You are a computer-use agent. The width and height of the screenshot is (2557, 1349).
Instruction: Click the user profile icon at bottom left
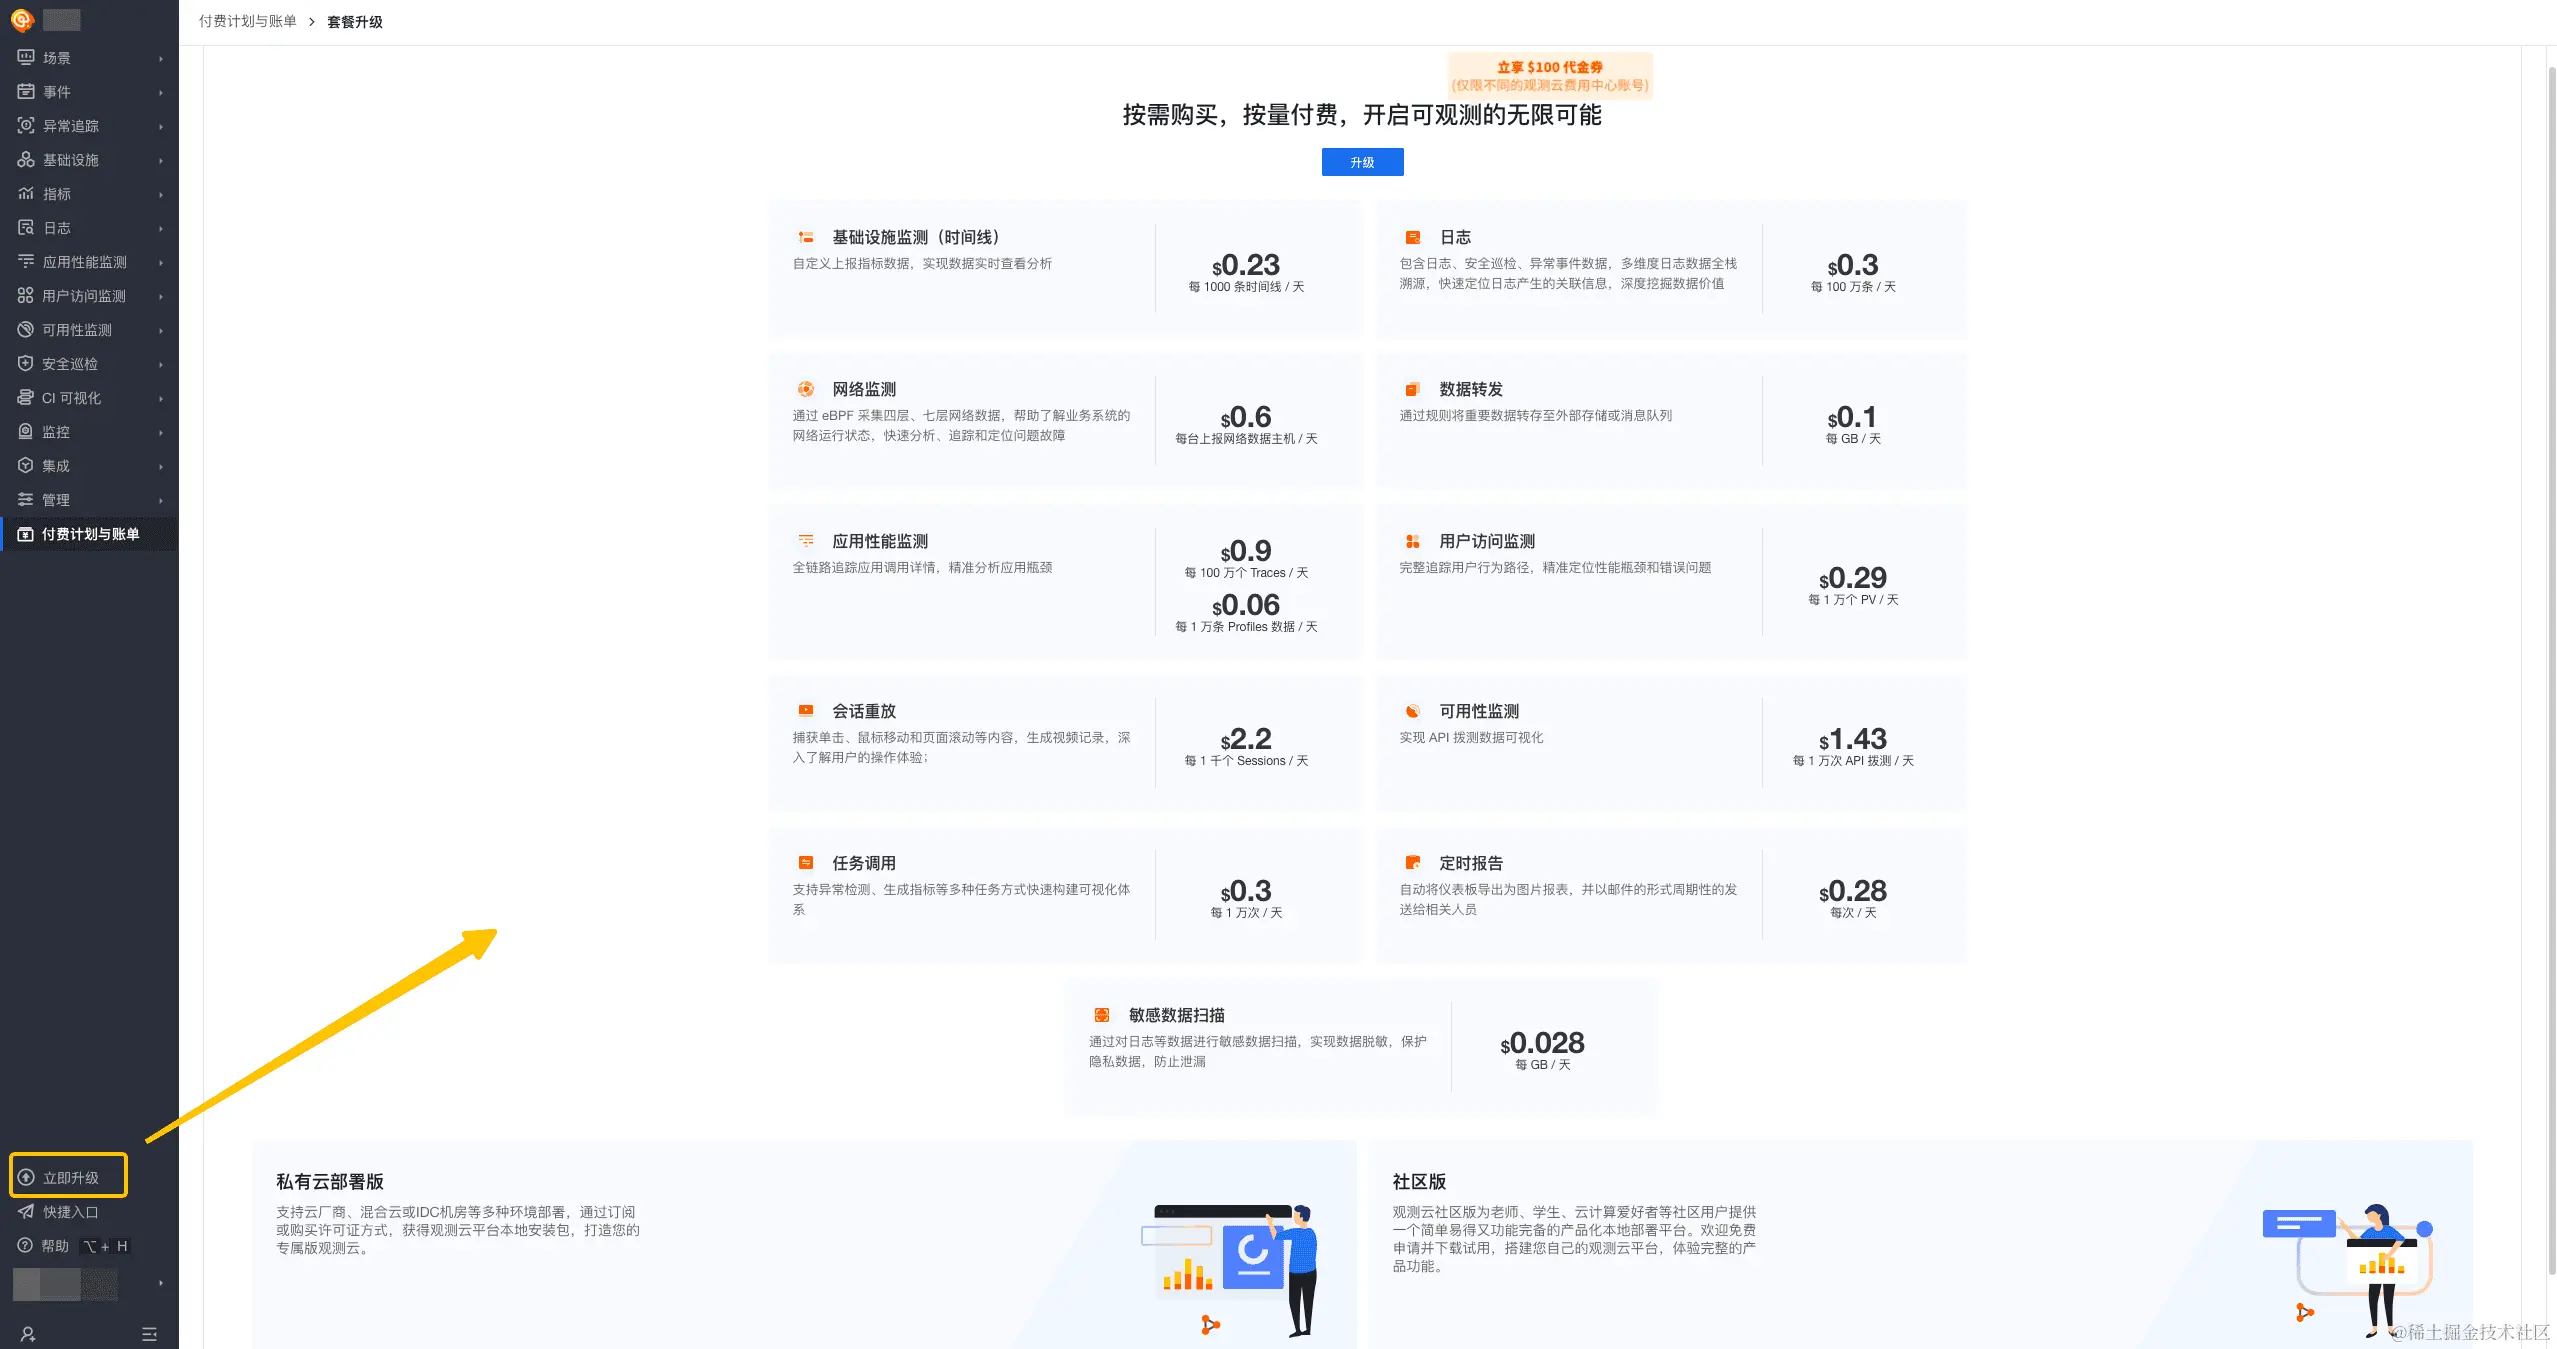coord(28,1334)
